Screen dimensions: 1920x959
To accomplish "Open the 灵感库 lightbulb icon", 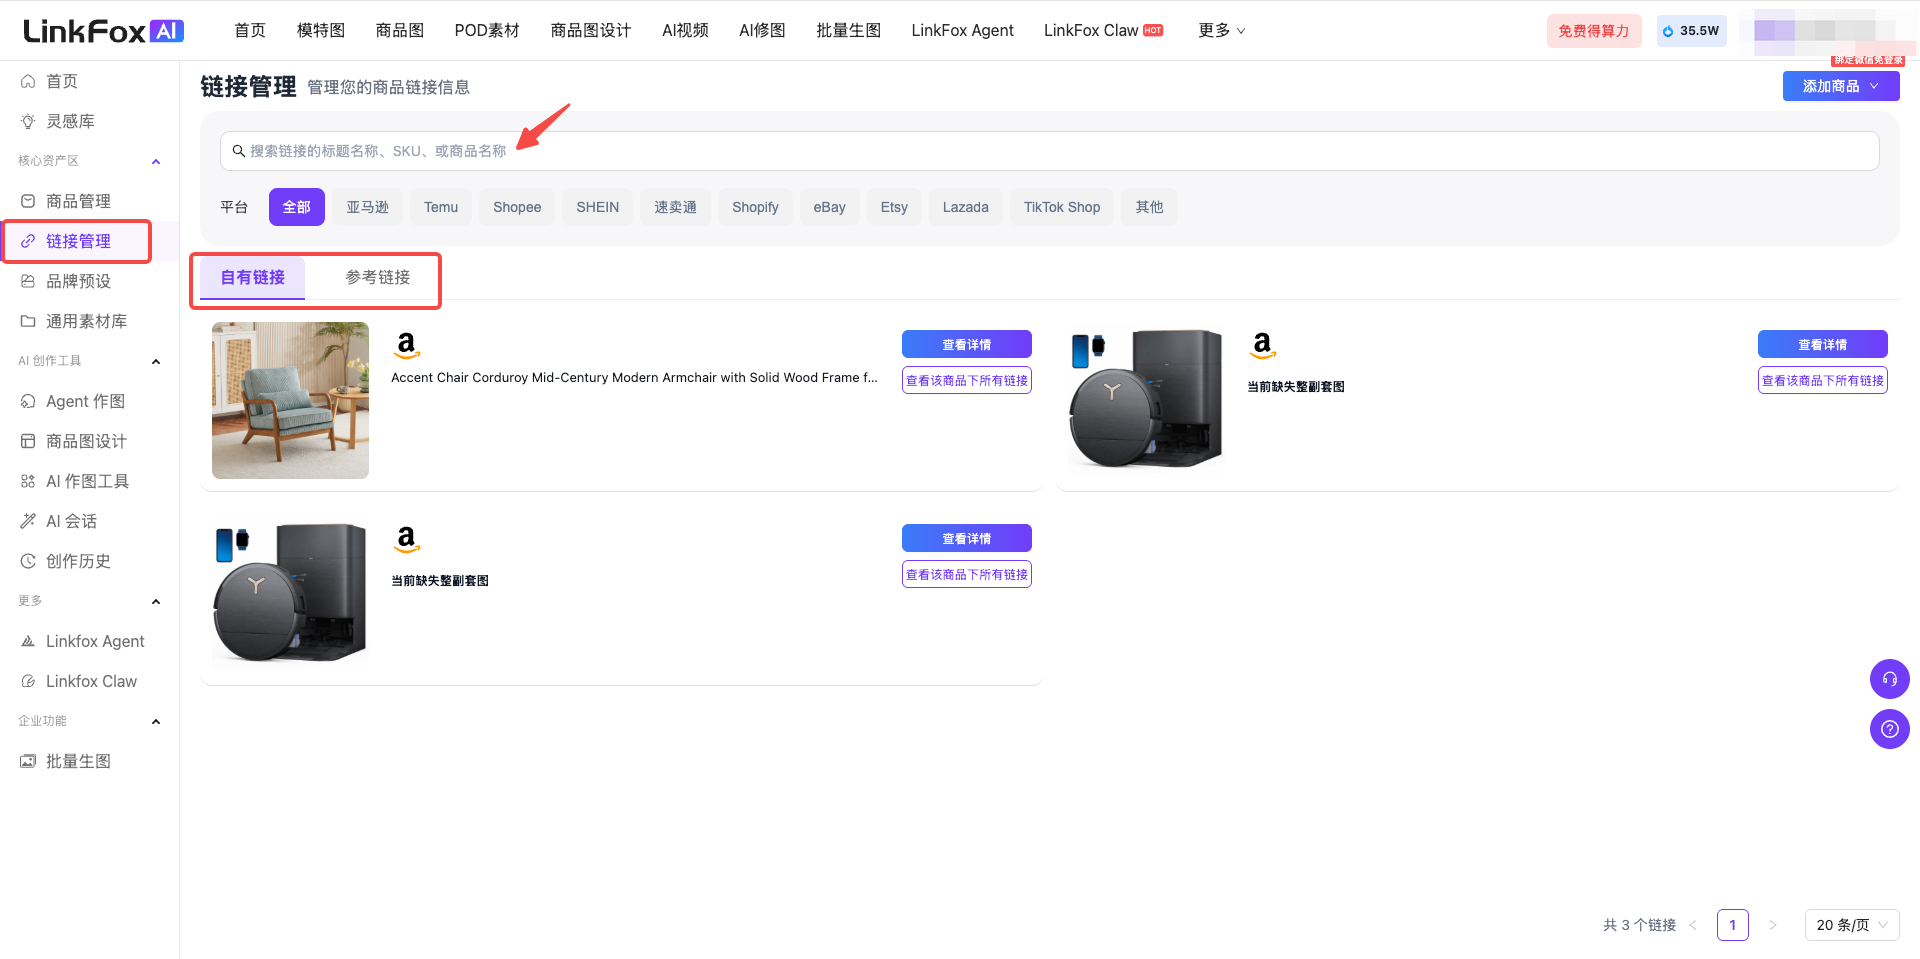I will click(28, 121).
